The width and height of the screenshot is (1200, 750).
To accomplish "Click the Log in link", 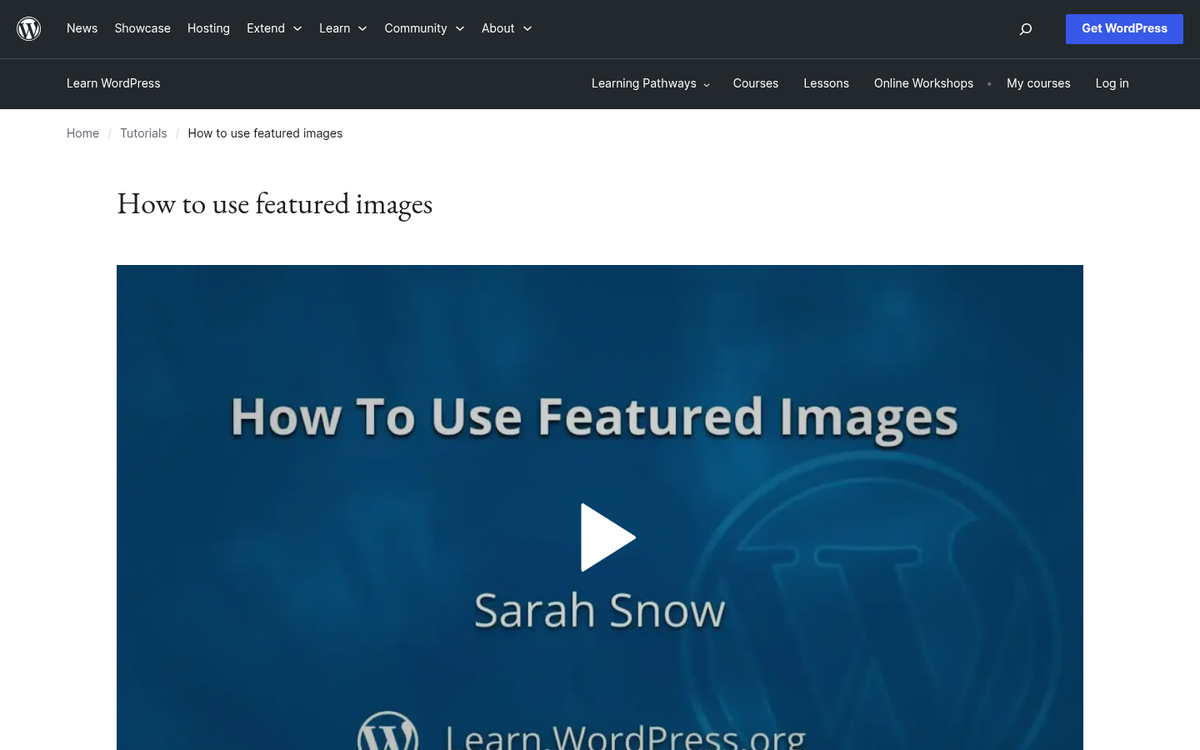I will pyautogui.click(x=1111, y=84).
